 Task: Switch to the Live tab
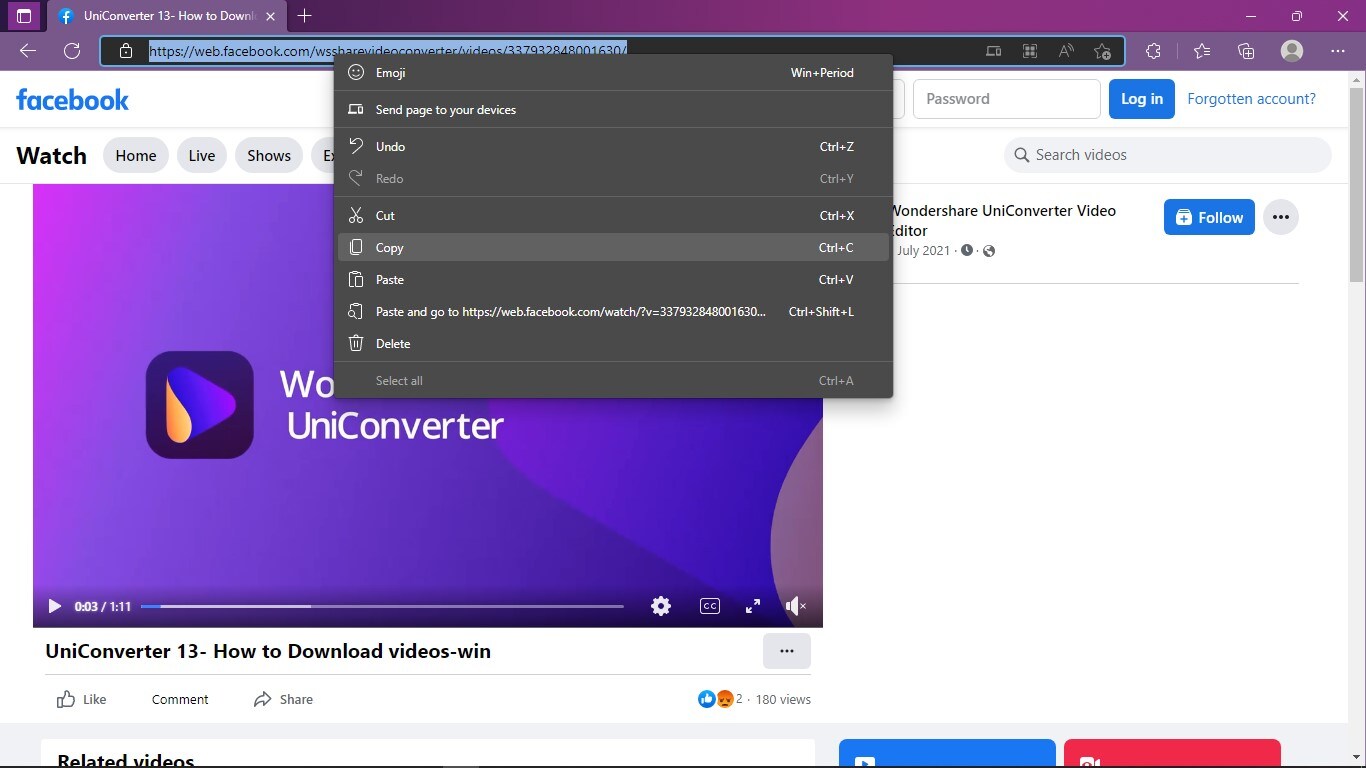pyautogui.click(x=202, y=155)
